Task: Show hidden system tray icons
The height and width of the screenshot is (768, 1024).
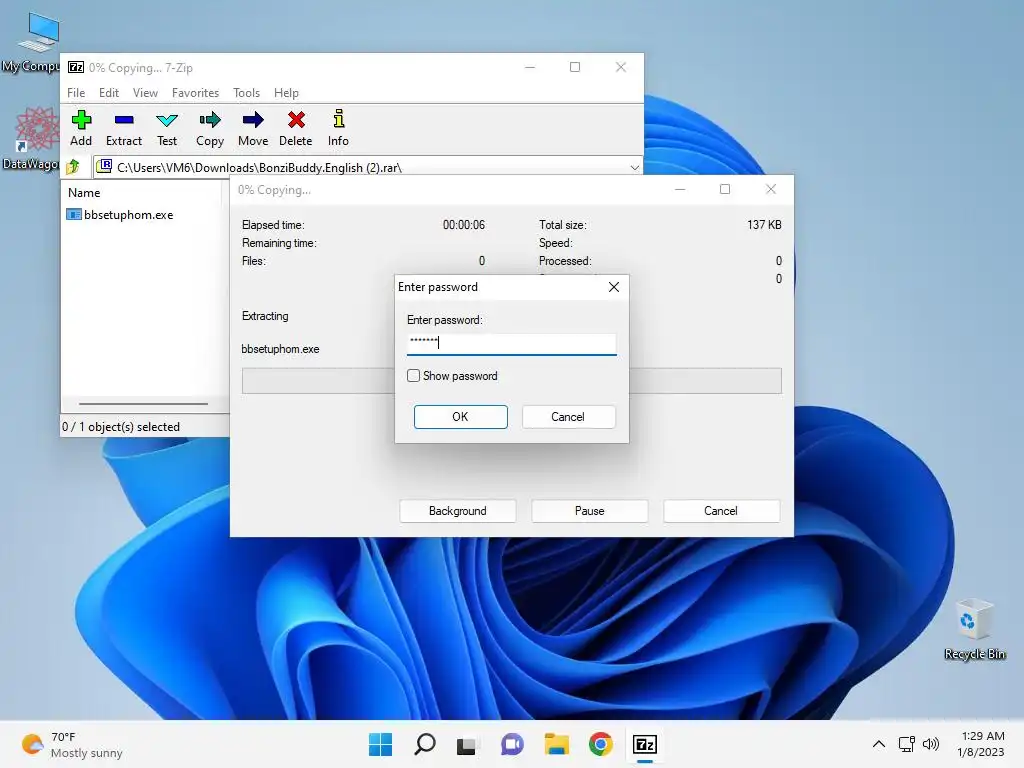Action: 879,744
